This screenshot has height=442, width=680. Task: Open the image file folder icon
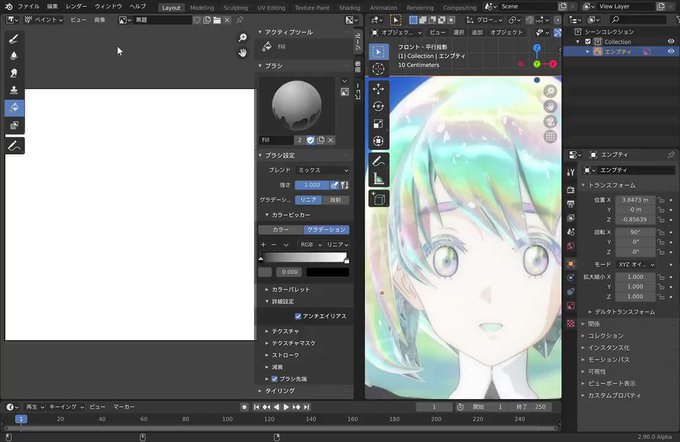tap(217, 20)
